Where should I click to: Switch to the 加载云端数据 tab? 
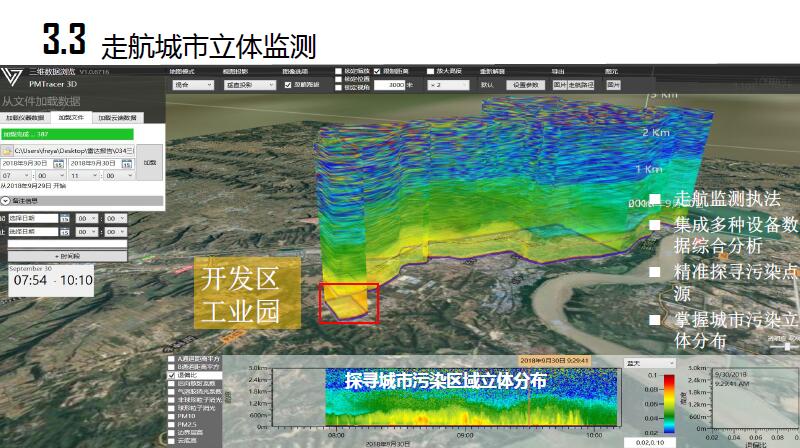(x=118, y=118)
